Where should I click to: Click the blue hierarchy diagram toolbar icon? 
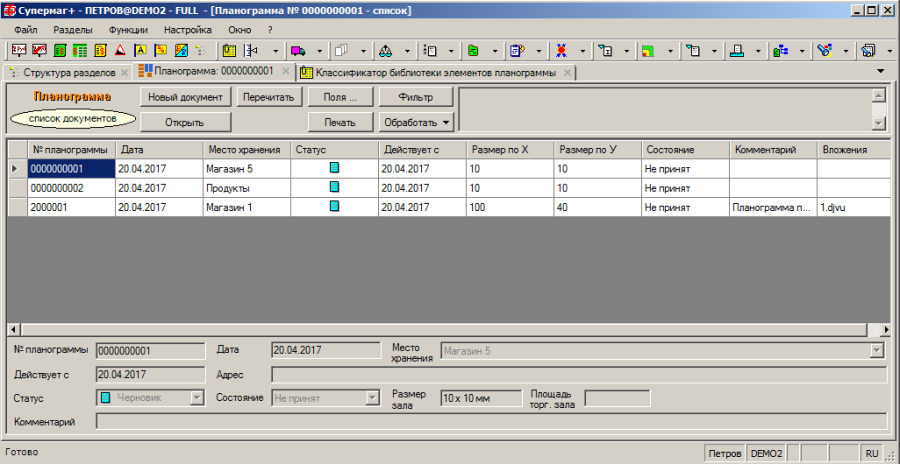click(x=781, y=51)
